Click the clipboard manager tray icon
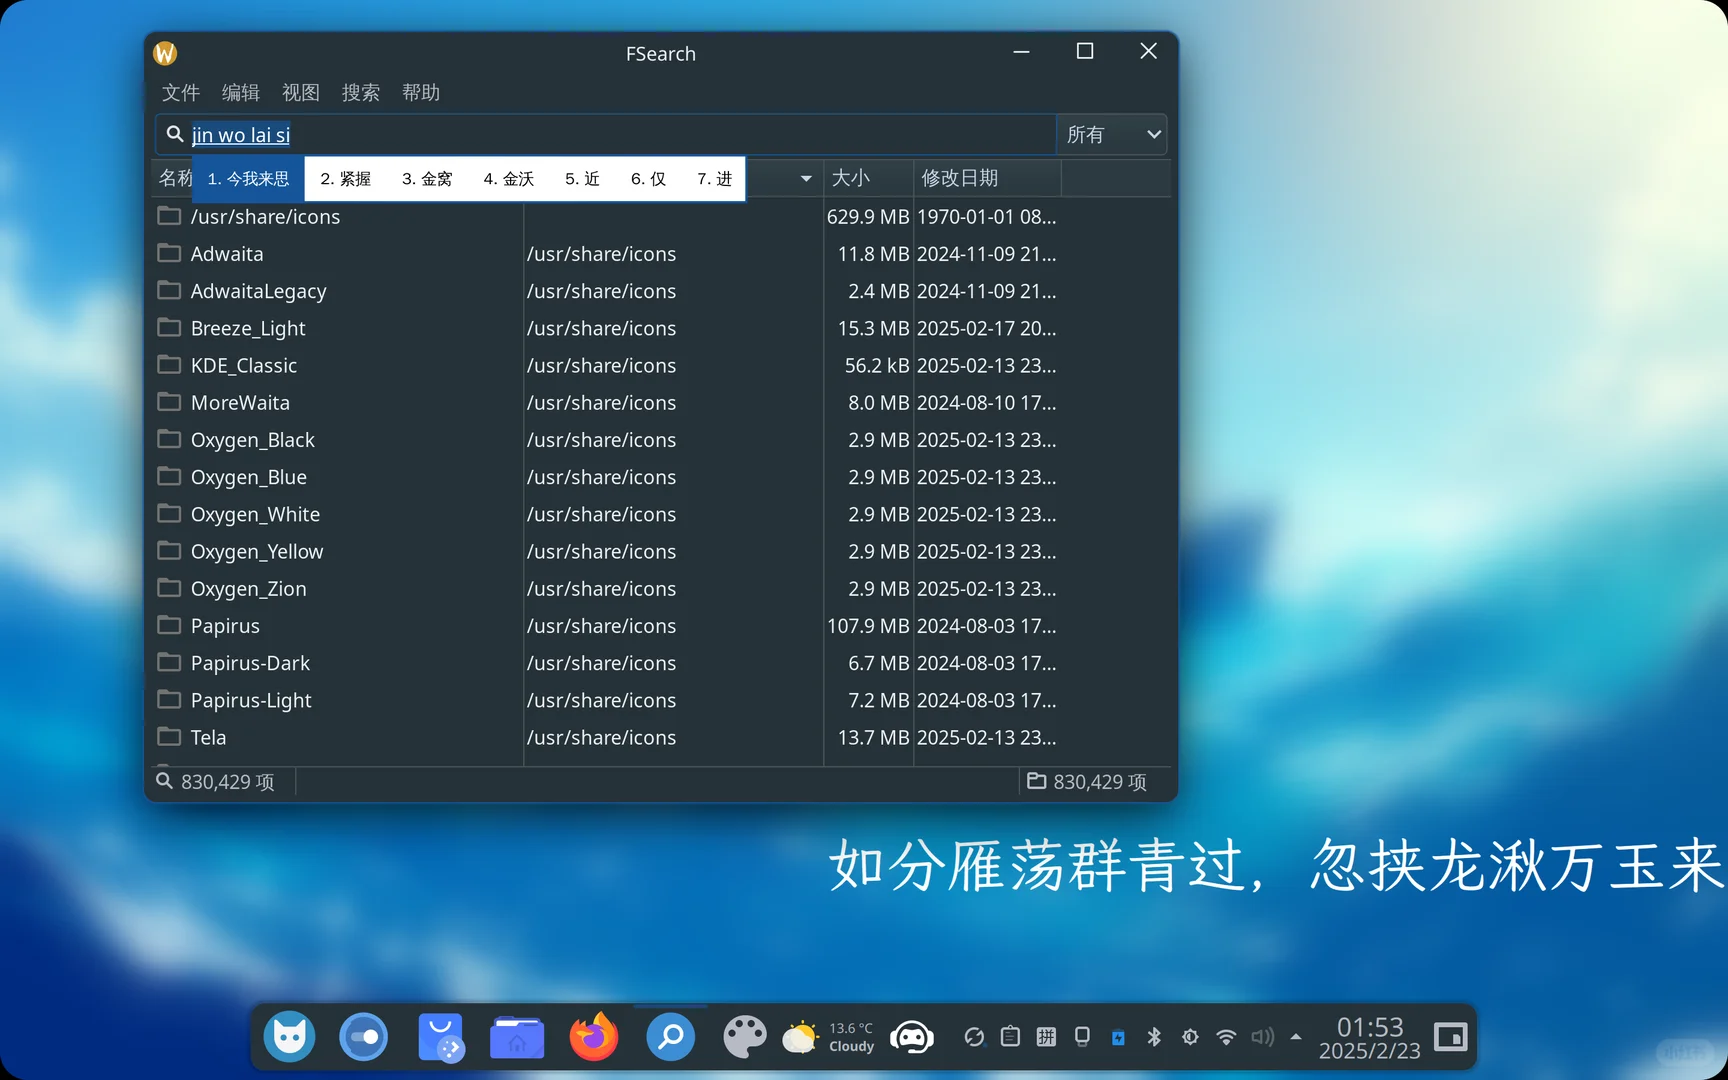The width and height of the screenshot is (1728, 1080). click(x=1010, y=1037)
